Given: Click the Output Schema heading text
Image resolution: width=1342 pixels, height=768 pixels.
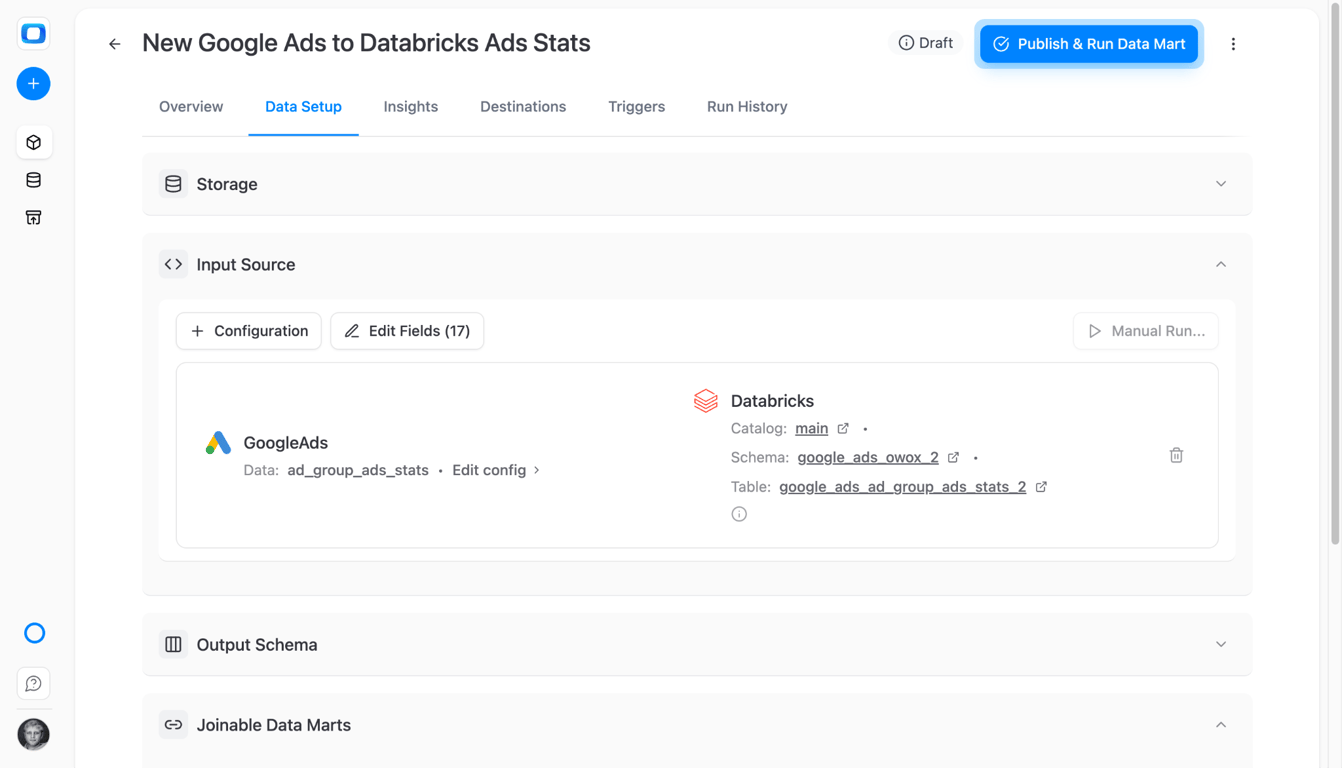Looking at the screenshot, I should [x=257, y=645].
